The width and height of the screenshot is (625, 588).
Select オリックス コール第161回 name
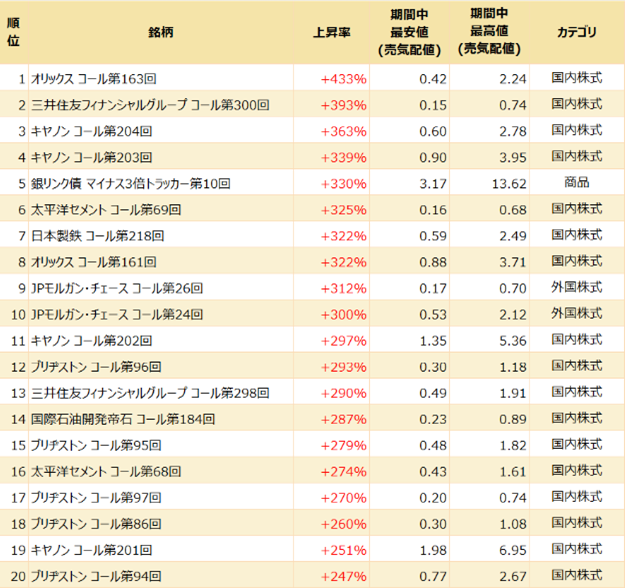coord(93,262)
